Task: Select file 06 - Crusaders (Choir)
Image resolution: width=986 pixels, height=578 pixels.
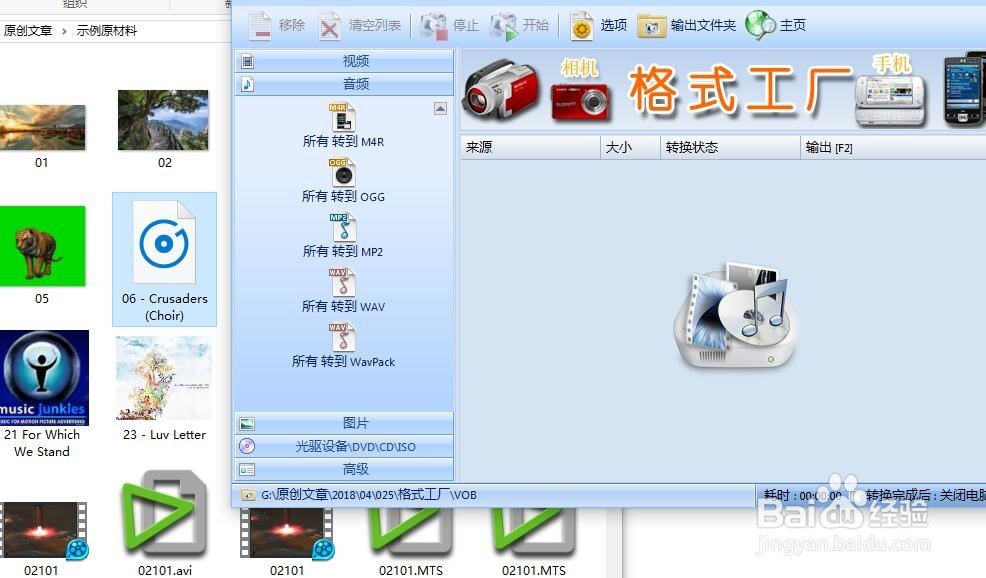Action: (x=164, y=259)
